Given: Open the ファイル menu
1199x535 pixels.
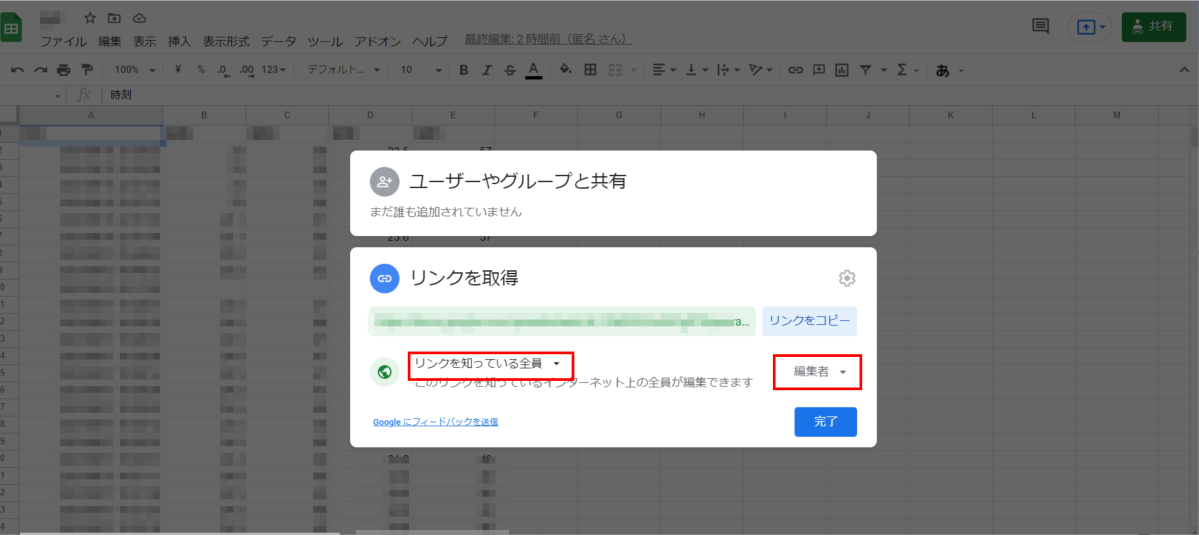Looking at the screenshot, I should (x=63, y=41).
